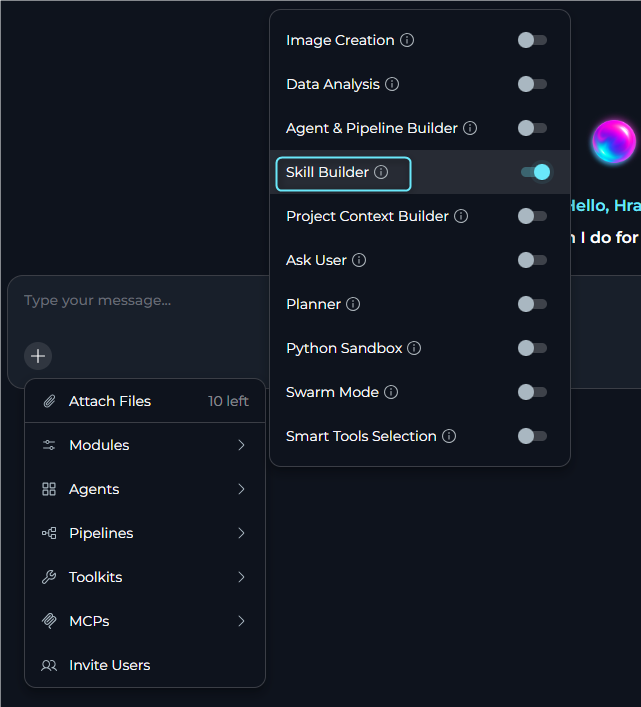Viewport: 641px width, 707px height.
Task: Open the info icon for Swarm Mode
Action: point(391,392)
